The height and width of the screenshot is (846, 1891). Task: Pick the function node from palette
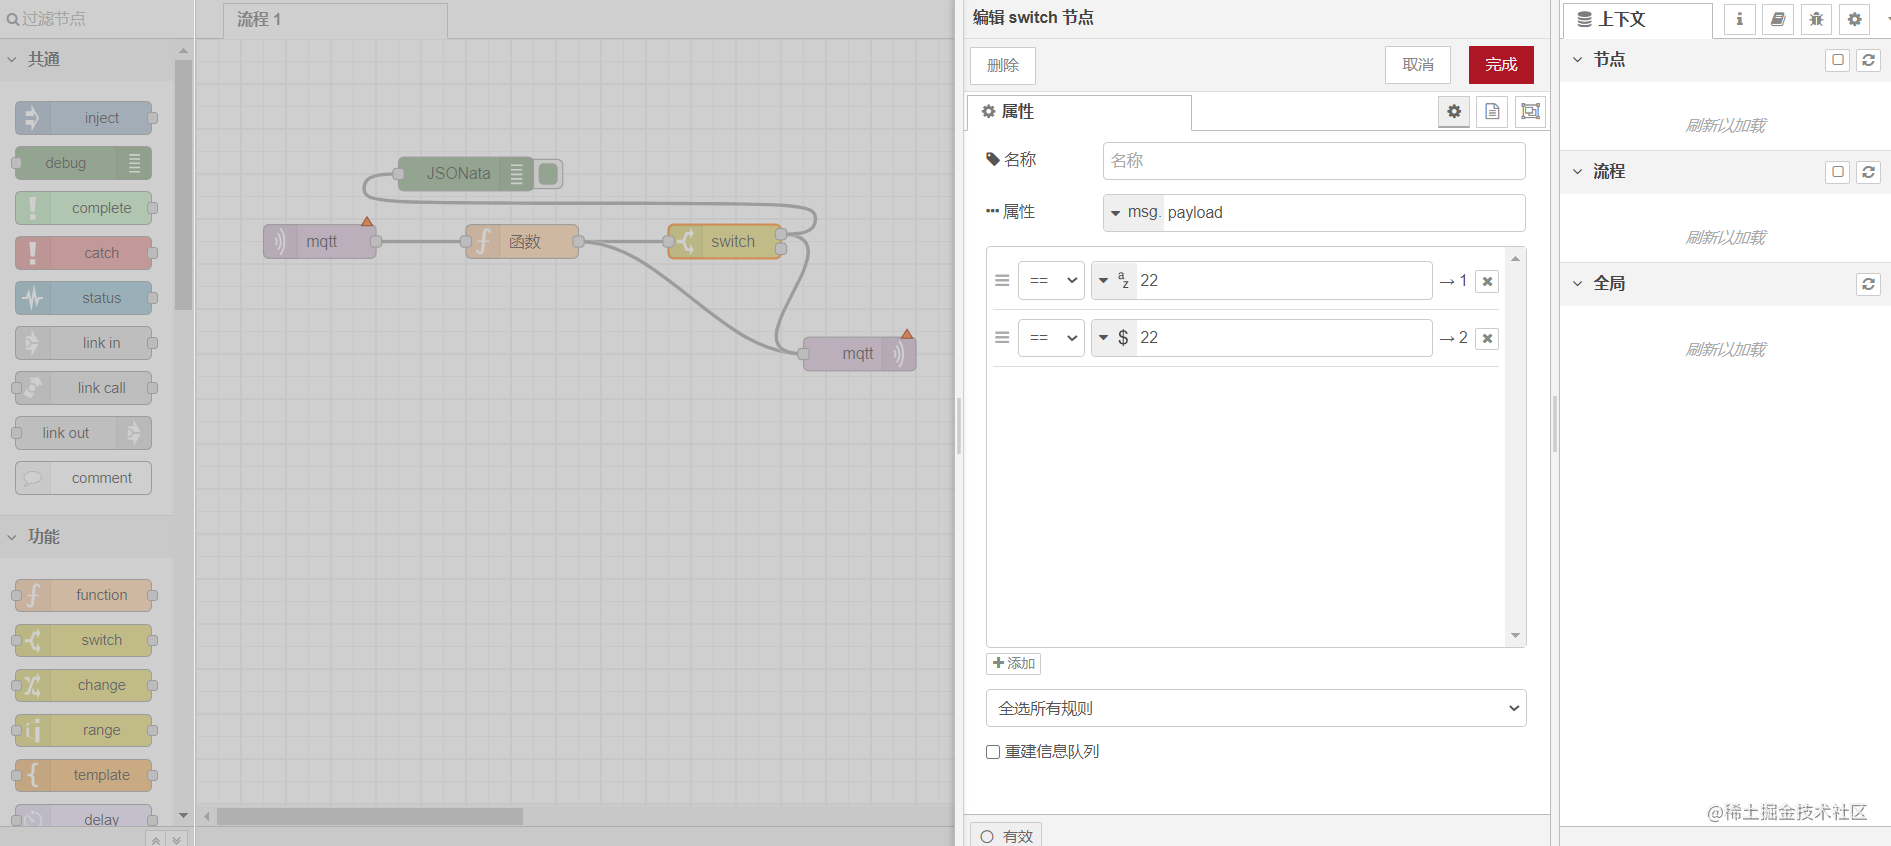click(84, 595)
